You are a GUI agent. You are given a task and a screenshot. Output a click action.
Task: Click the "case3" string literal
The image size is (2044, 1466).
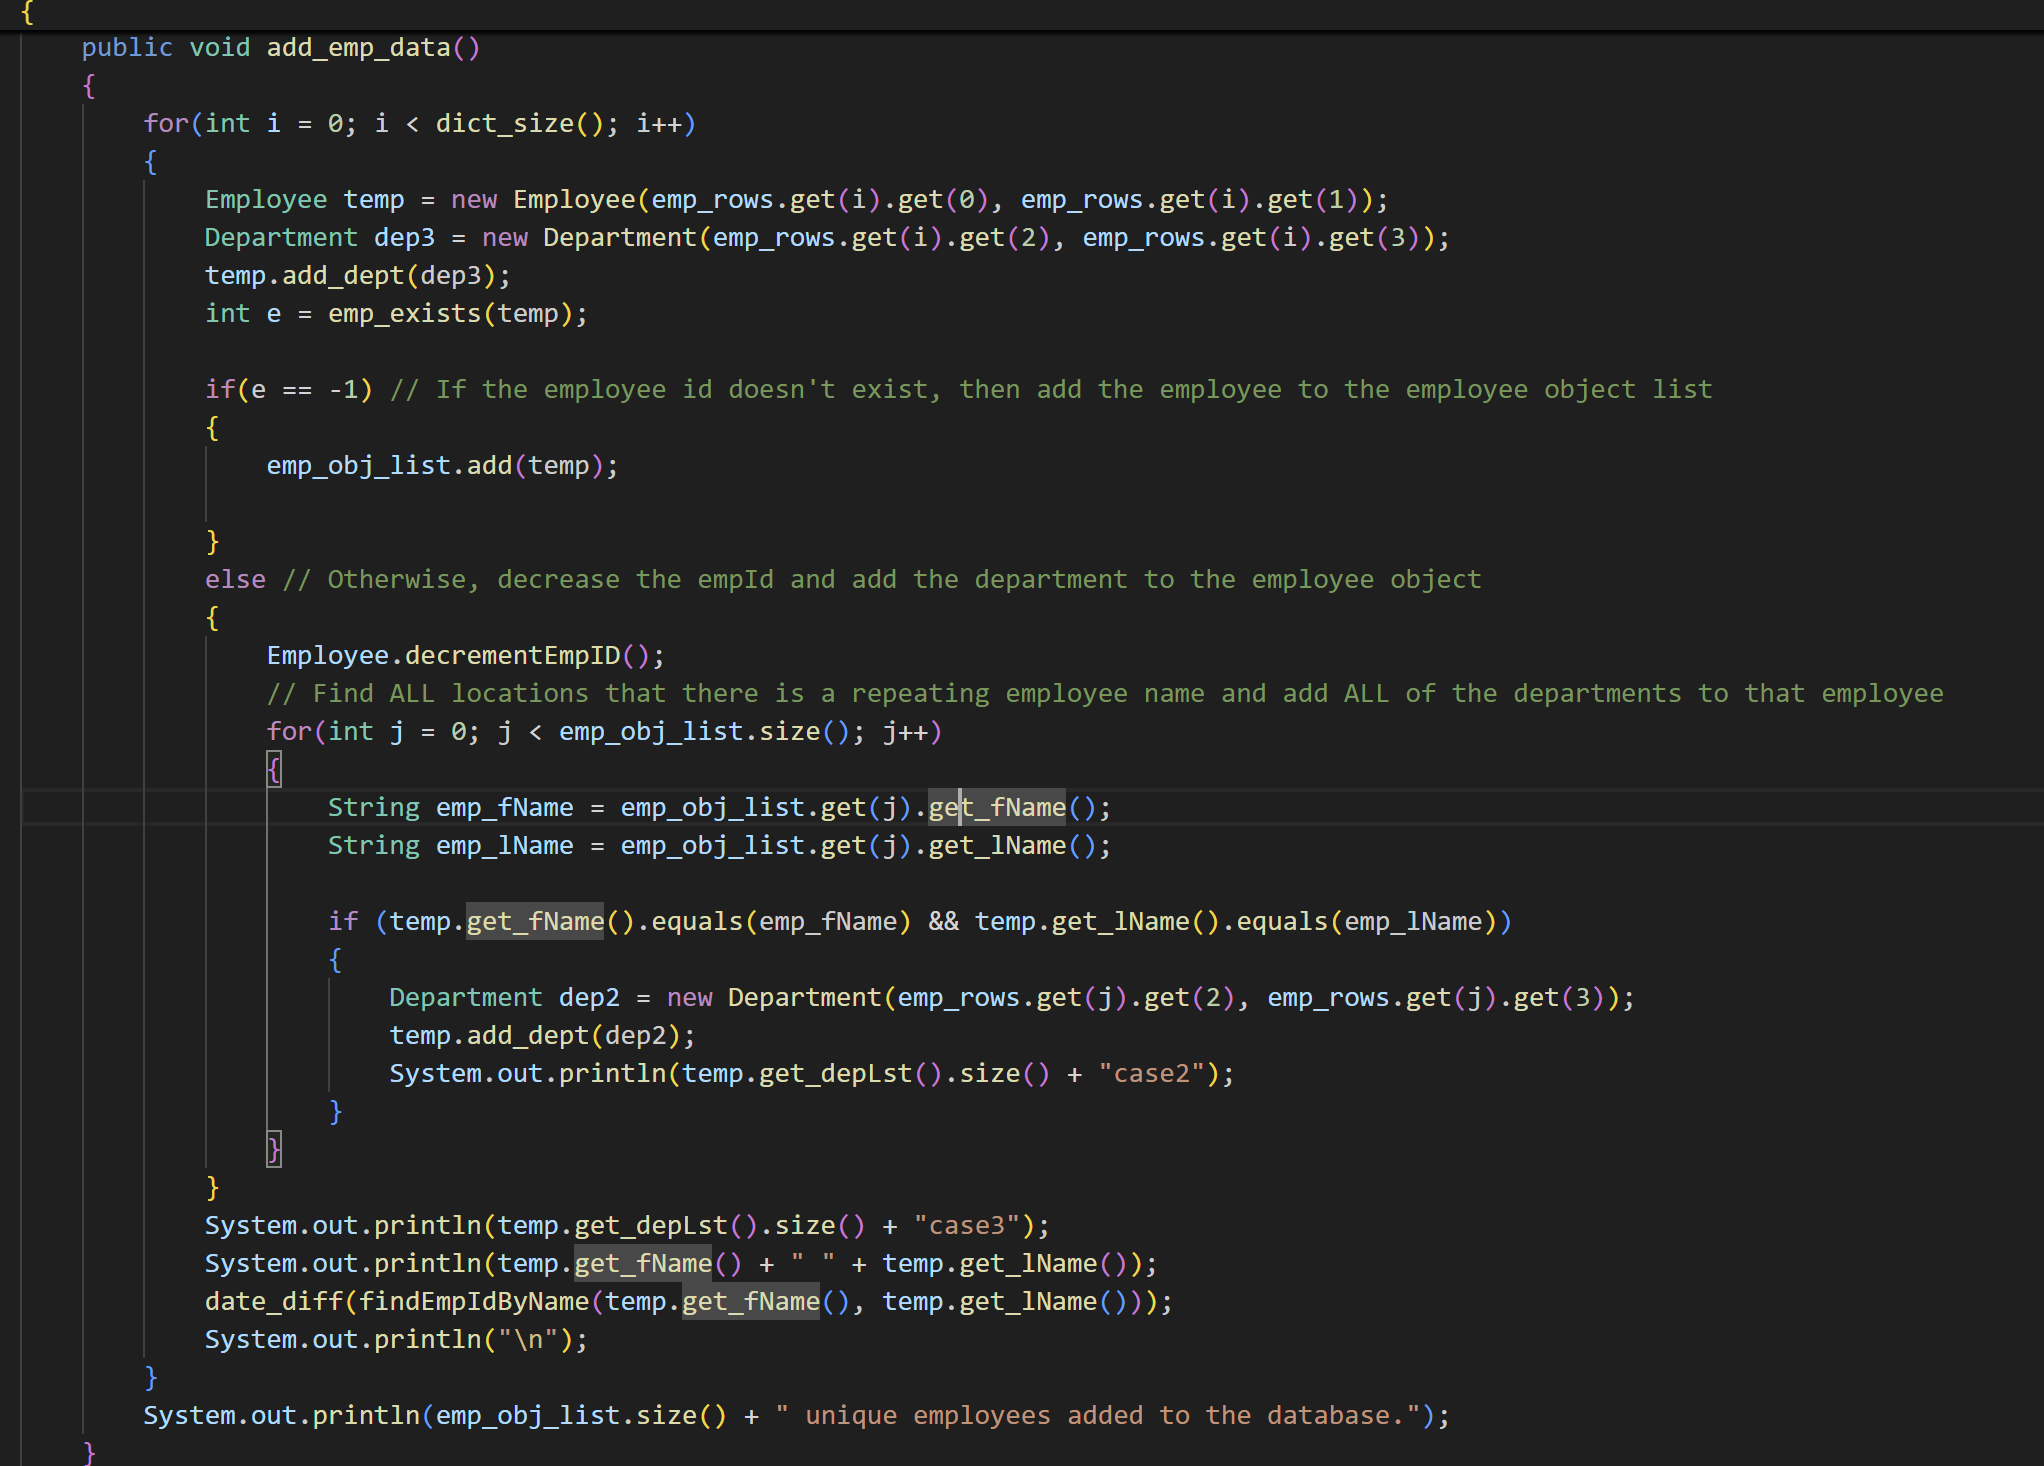pyautogui.click(x=966, y=1226)
